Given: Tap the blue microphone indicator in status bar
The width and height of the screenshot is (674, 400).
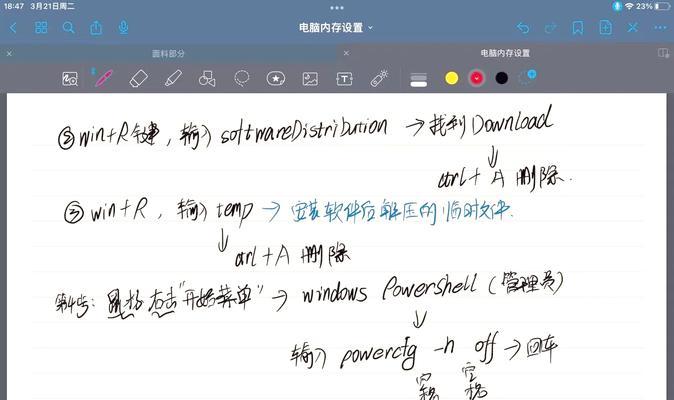Looking at the screenshot, I should click(x=617, y=6).
